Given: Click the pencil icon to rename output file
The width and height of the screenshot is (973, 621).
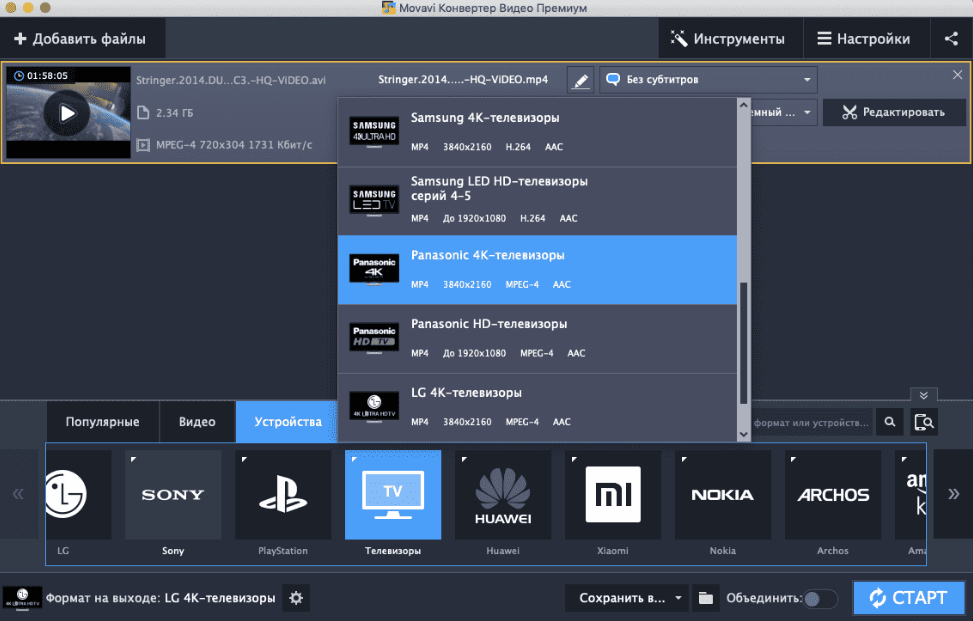Looking at the screenshot, I should (580, 81).
